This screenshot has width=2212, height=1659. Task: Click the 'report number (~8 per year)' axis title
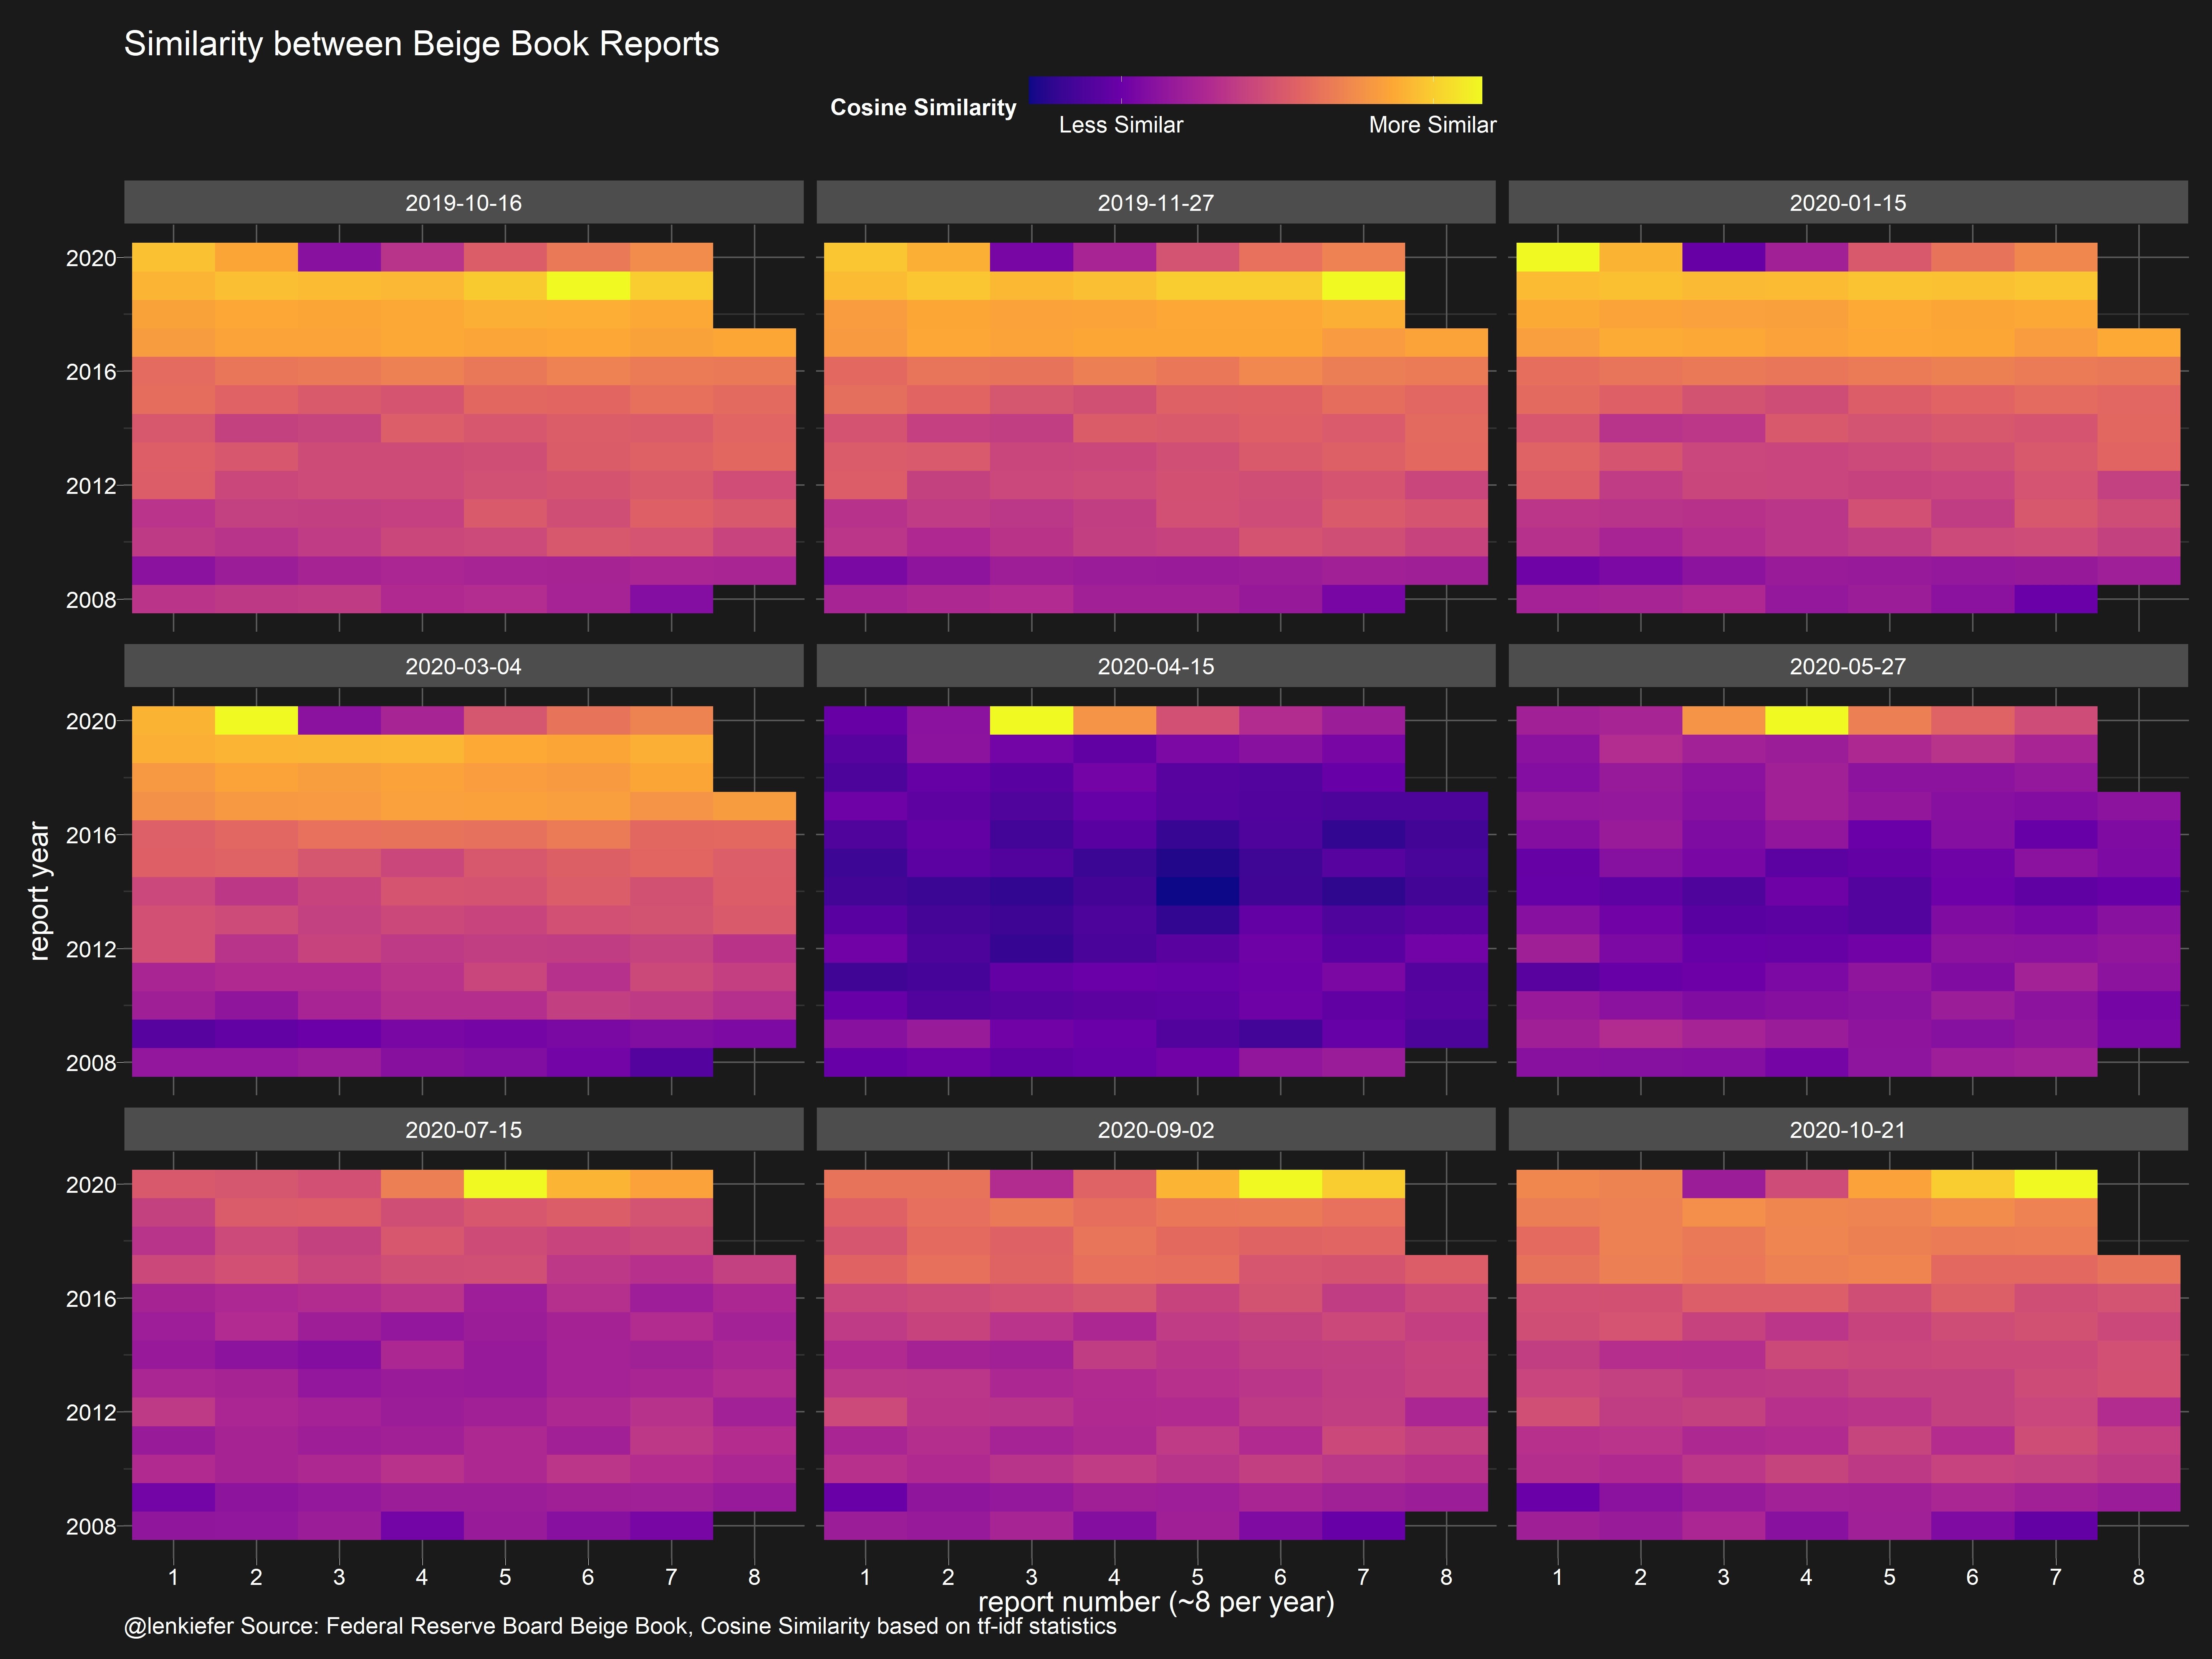click(1156, 1602)
